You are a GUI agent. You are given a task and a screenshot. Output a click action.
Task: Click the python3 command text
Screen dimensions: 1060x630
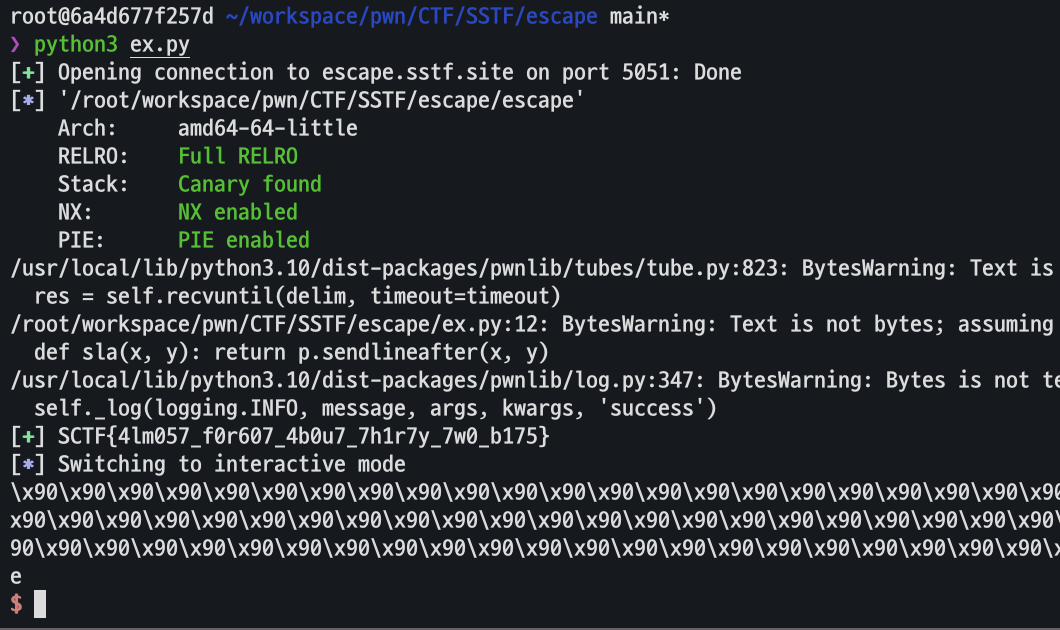pyautogui.click(x=76, y=45)
